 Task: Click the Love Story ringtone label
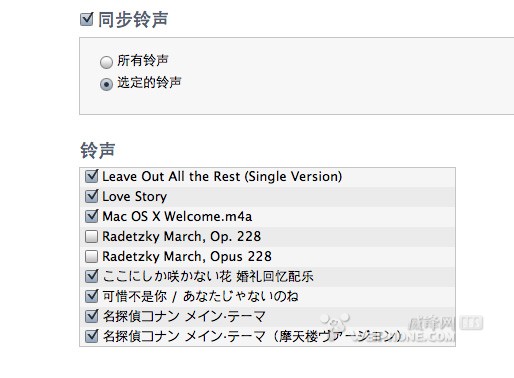134,197
